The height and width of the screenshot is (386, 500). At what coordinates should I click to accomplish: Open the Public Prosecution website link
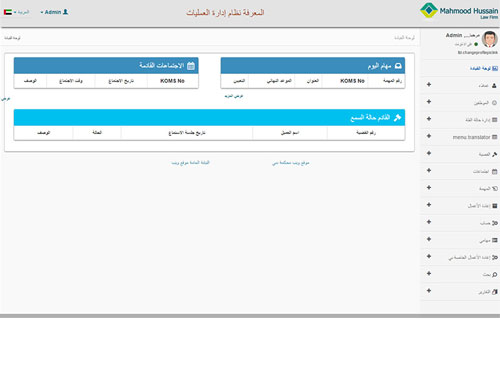(190, 163)
